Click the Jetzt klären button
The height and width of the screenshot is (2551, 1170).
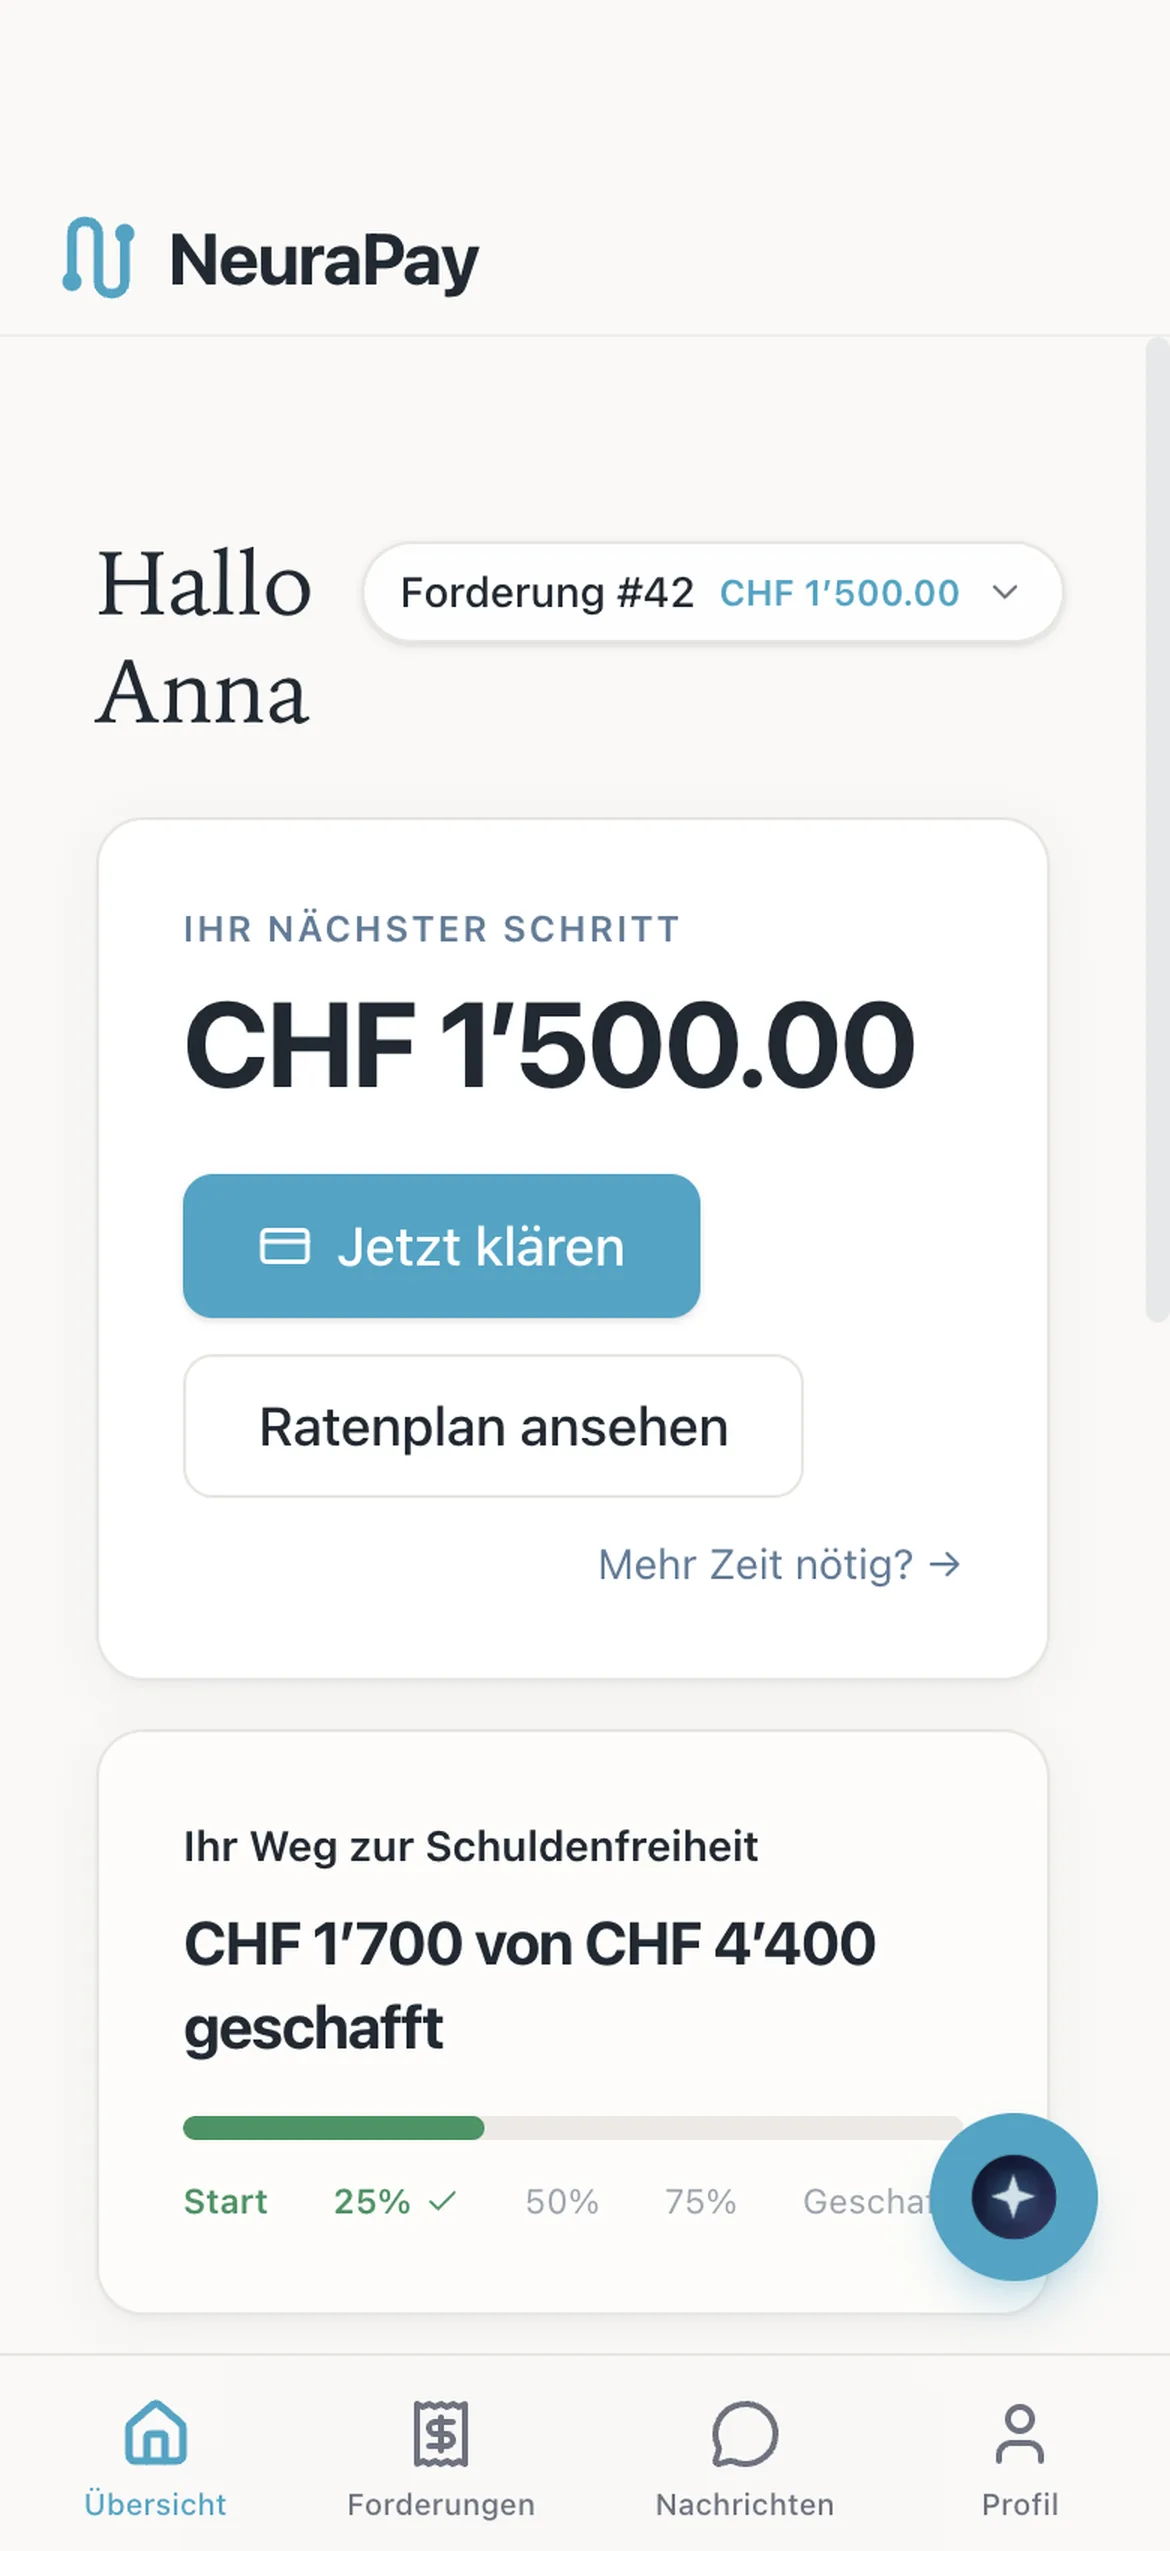[x=441, y=1246]
